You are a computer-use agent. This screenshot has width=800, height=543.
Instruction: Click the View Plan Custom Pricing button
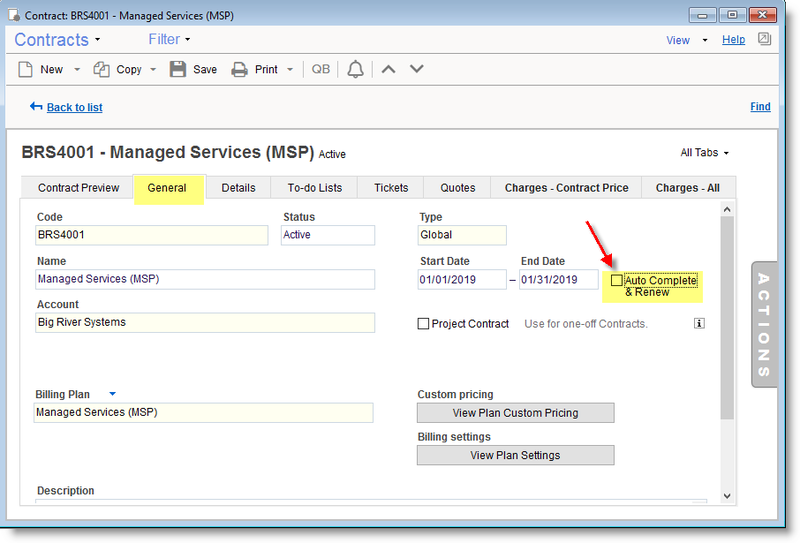tap(515, 413)
